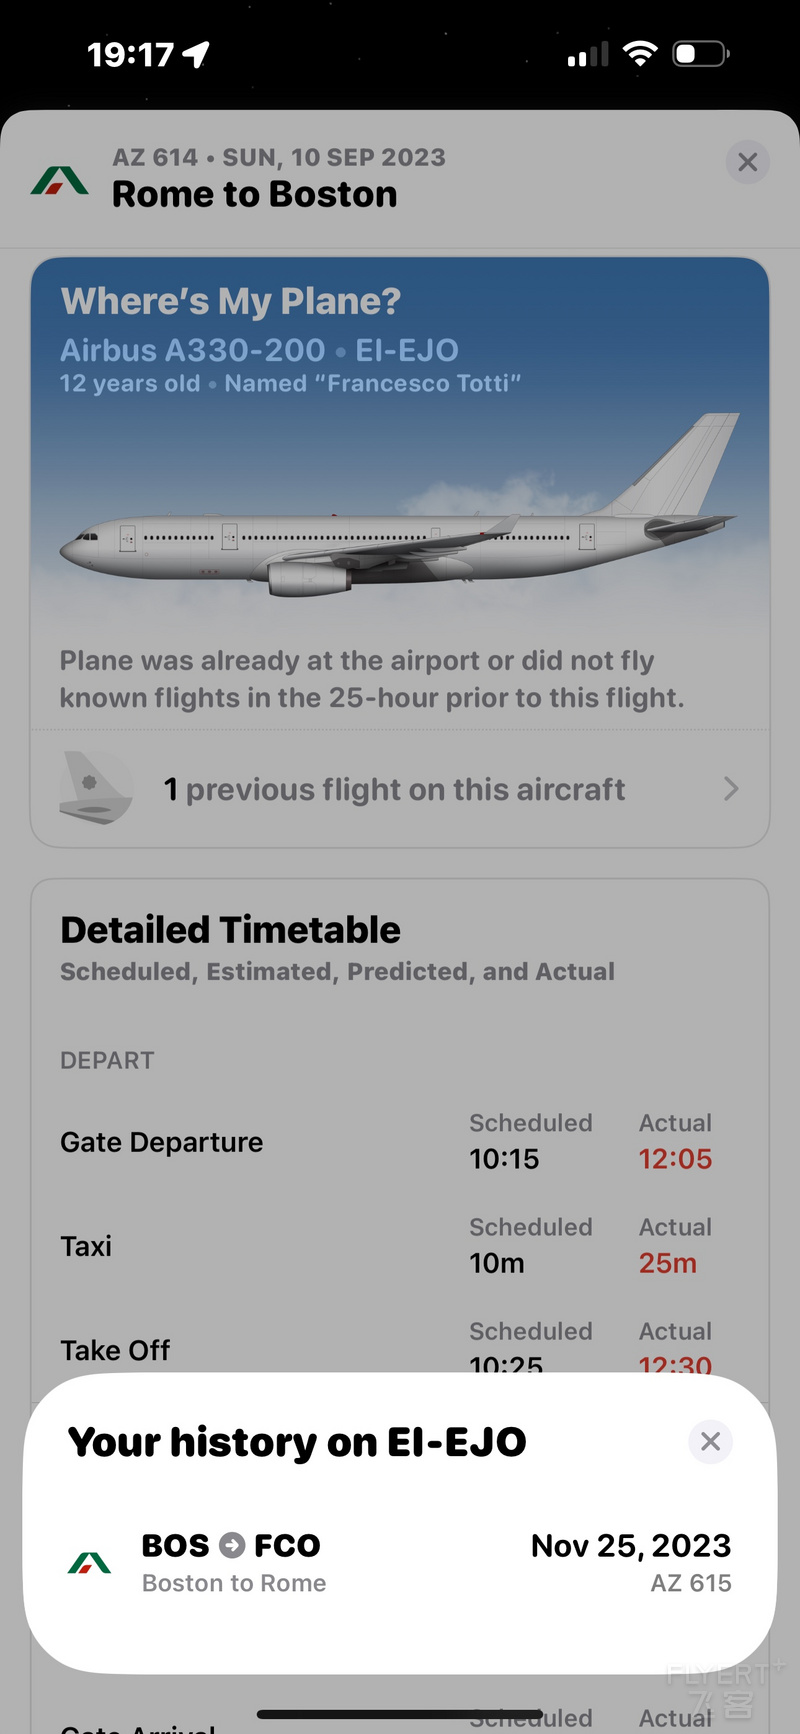This screenshot has width=800, height=1734.
Task: Dismiss the Rome to Boston flight sheet
Action: tap(747, 162)
